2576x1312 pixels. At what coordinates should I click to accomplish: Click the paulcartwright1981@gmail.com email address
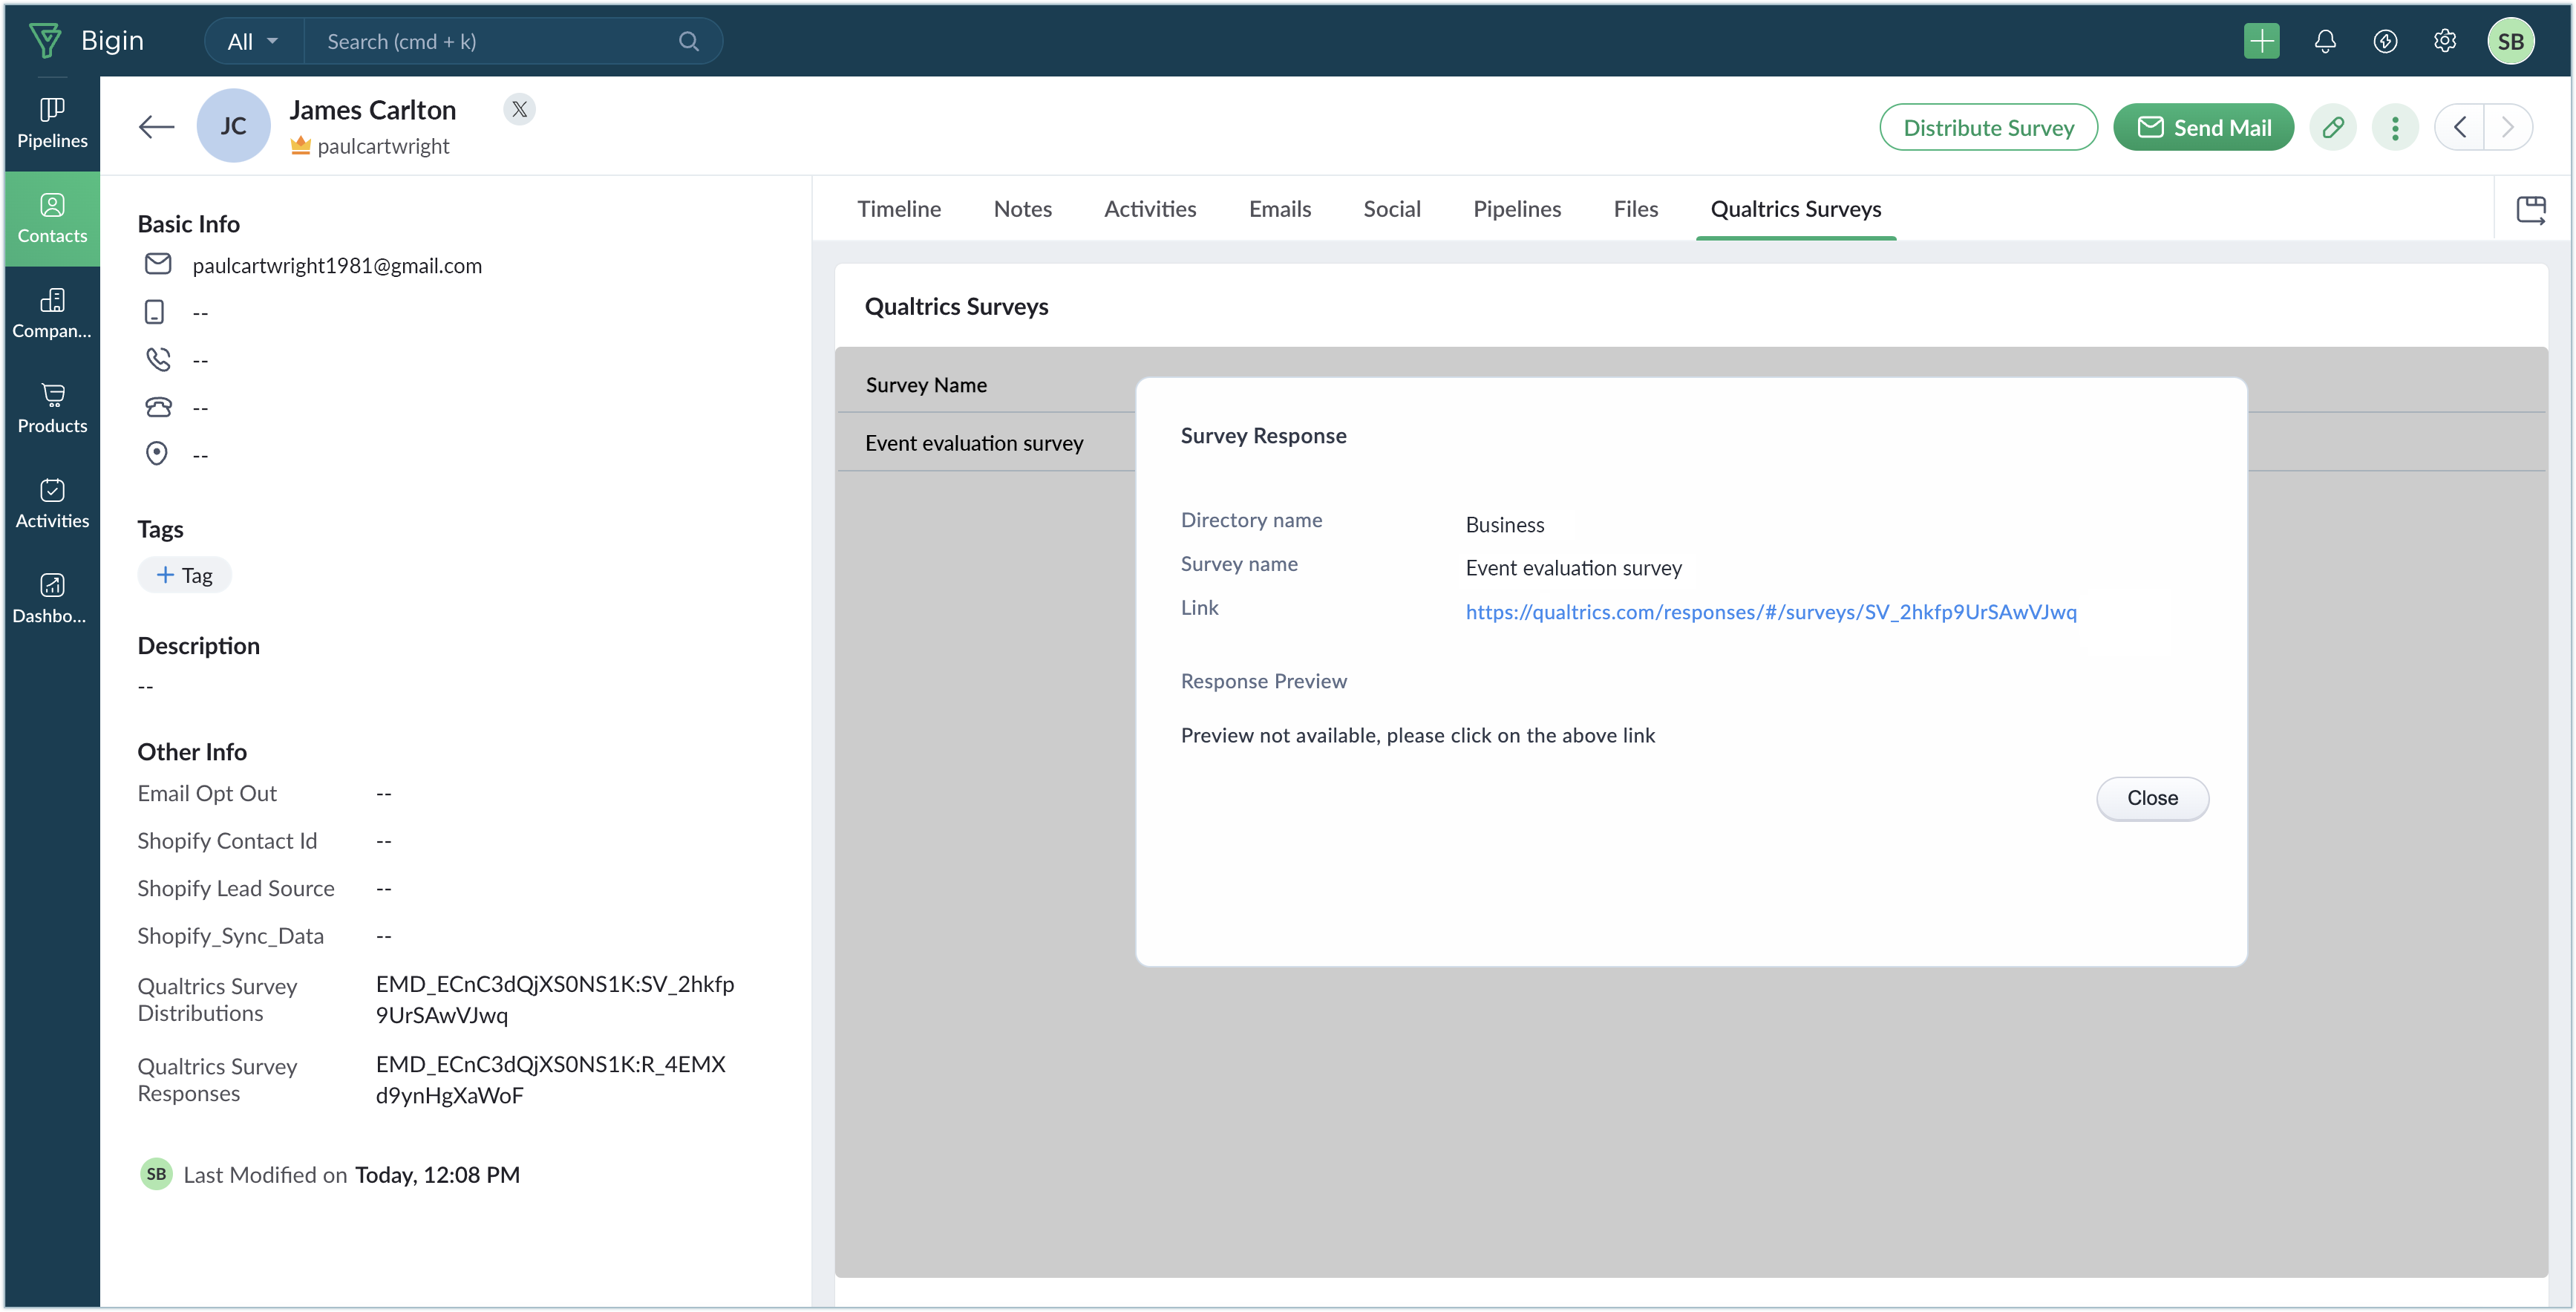(x=337, y=265)
